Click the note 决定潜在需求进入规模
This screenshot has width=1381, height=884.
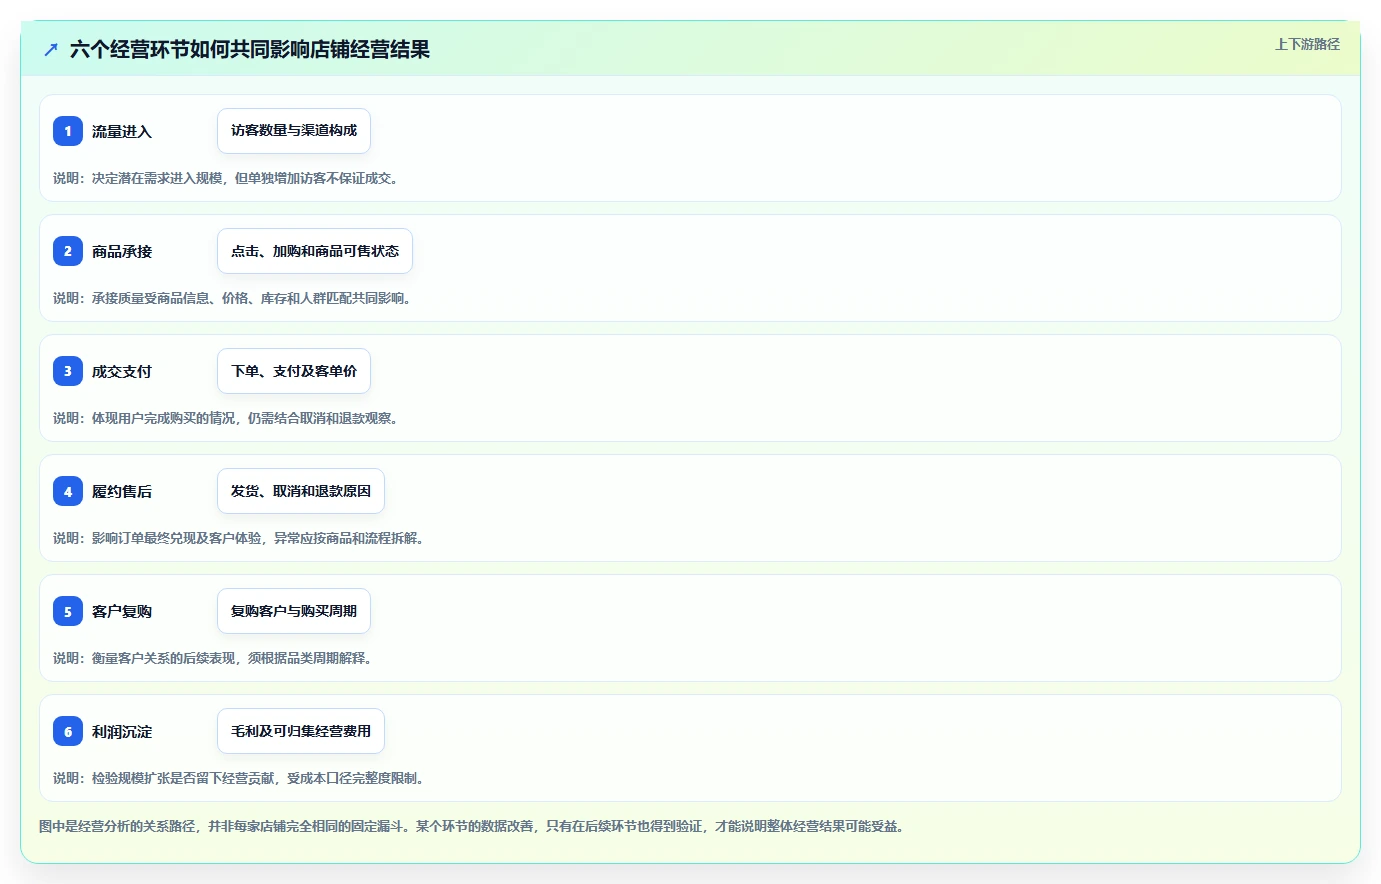[x=157, y=178]
